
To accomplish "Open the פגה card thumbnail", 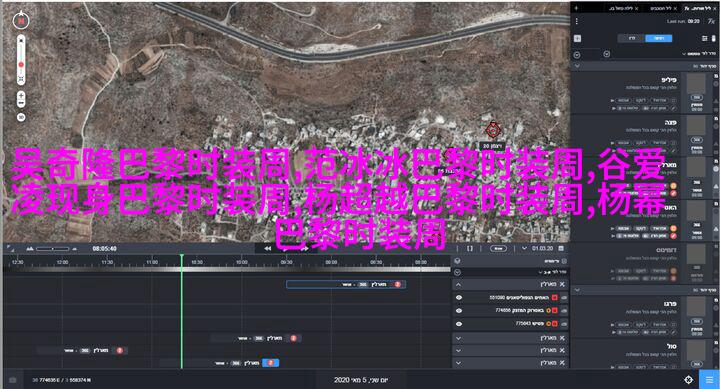I will point(696,125).
